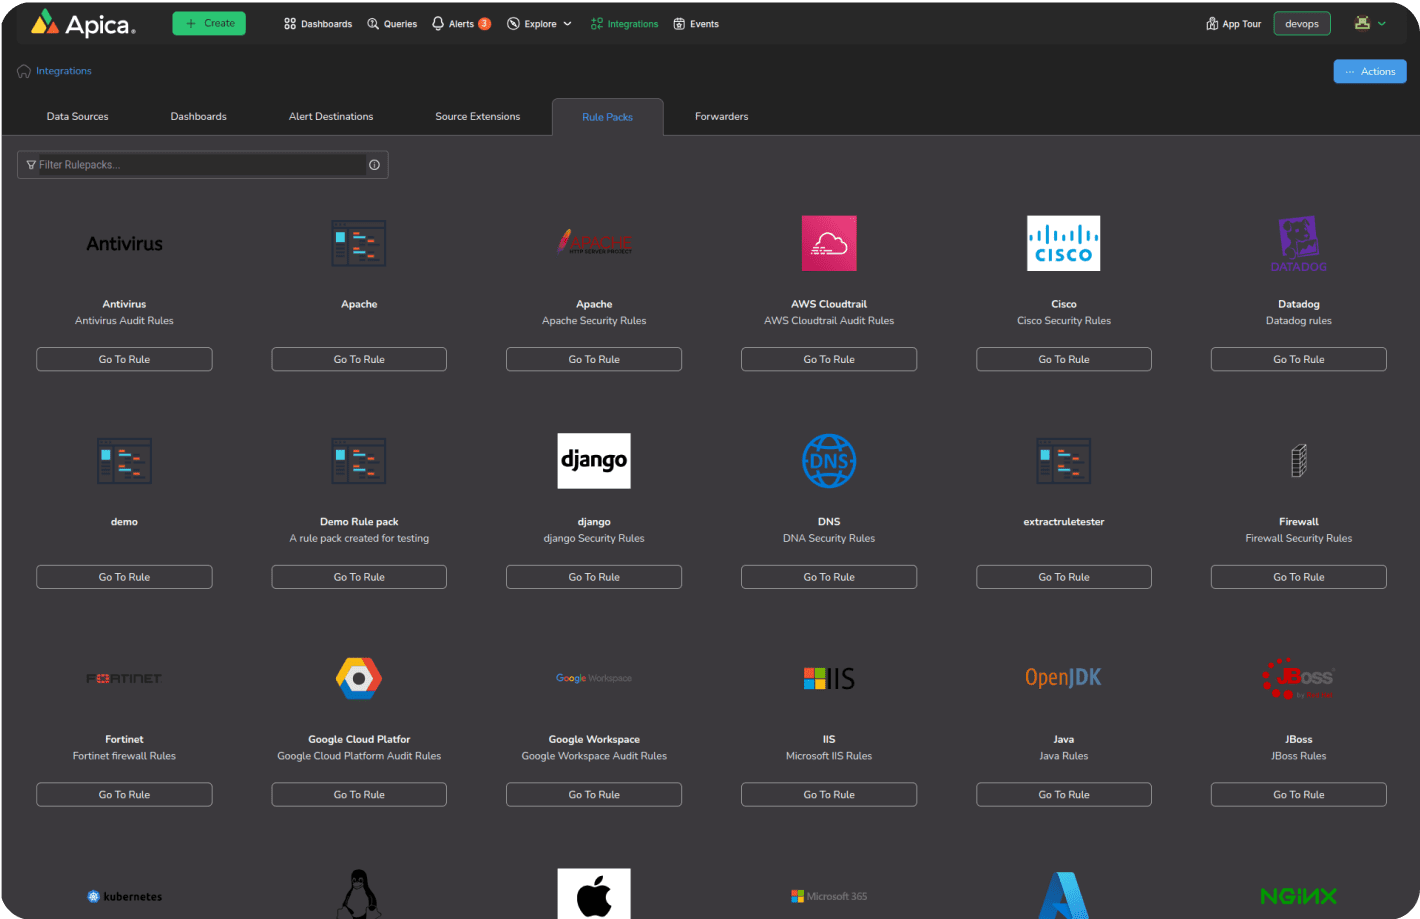
Task: Click the demo rule pack icon
Action: click(x=124, y=461)
